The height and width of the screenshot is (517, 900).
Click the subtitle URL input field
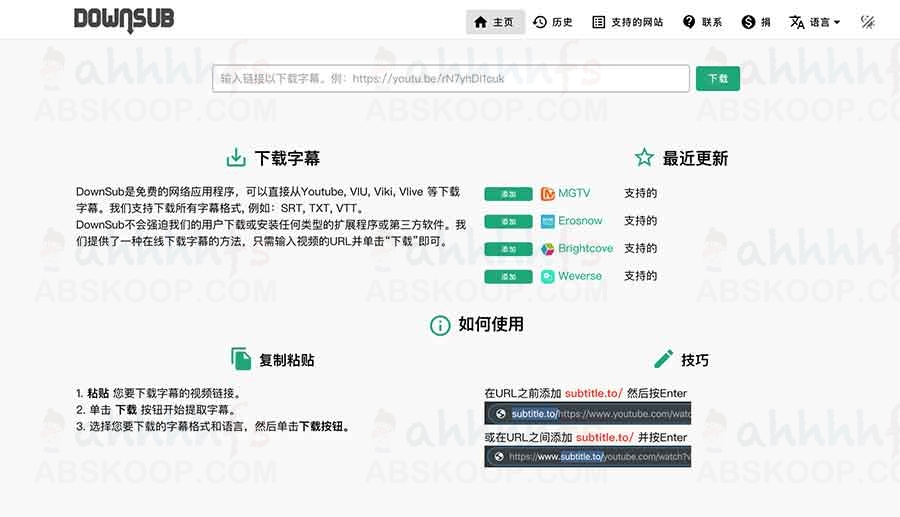[450, 78]
